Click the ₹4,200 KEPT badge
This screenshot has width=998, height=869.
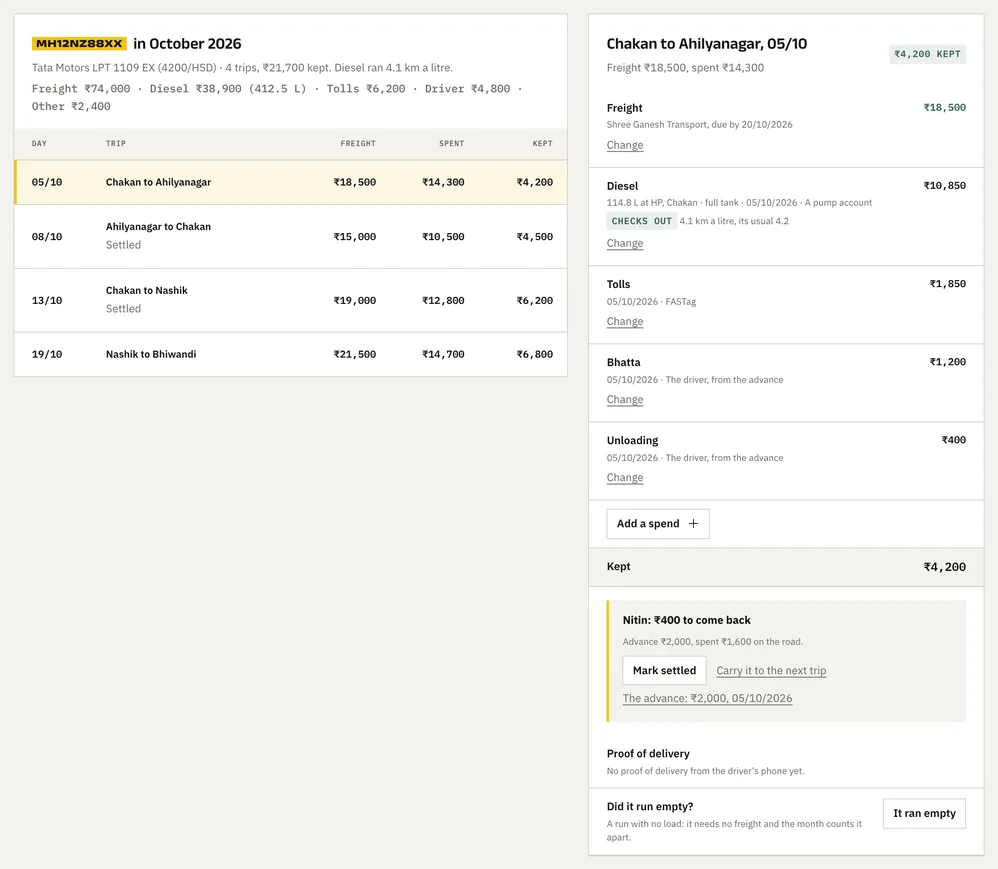pyautogui.click(x=927, y=54)
